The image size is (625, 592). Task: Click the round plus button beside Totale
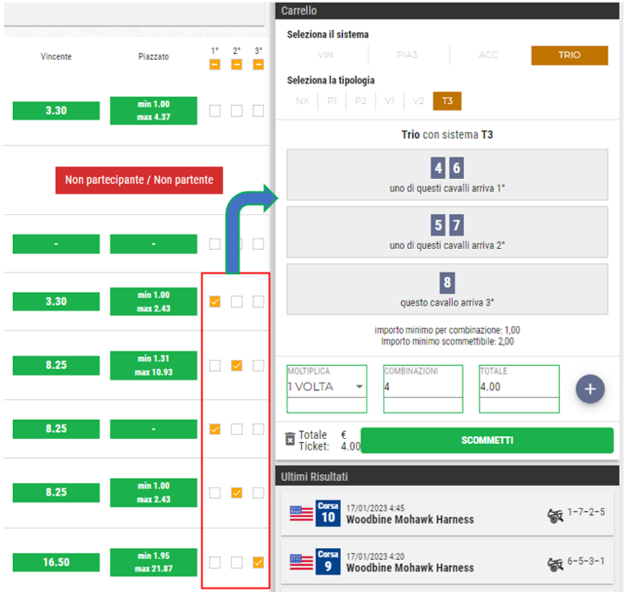(x=590, y=389)
